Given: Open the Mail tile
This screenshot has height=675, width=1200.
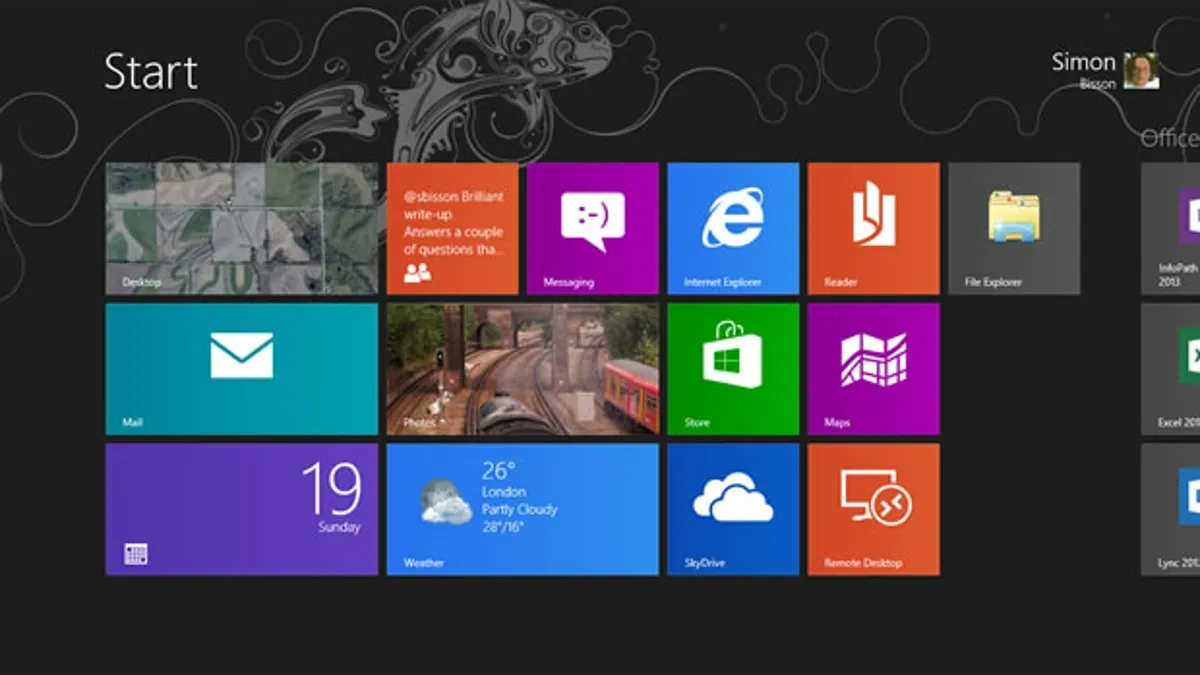Looking at the screenshot, I should coord(242,369).
